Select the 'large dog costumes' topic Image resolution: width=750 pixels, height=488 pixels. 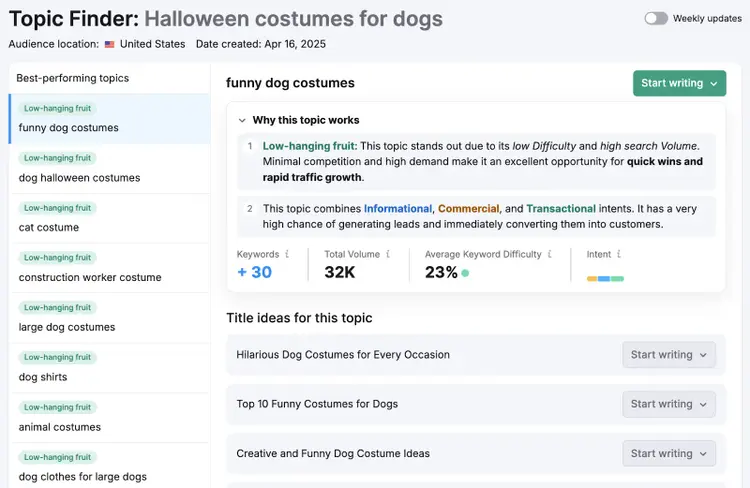[110, 318]
